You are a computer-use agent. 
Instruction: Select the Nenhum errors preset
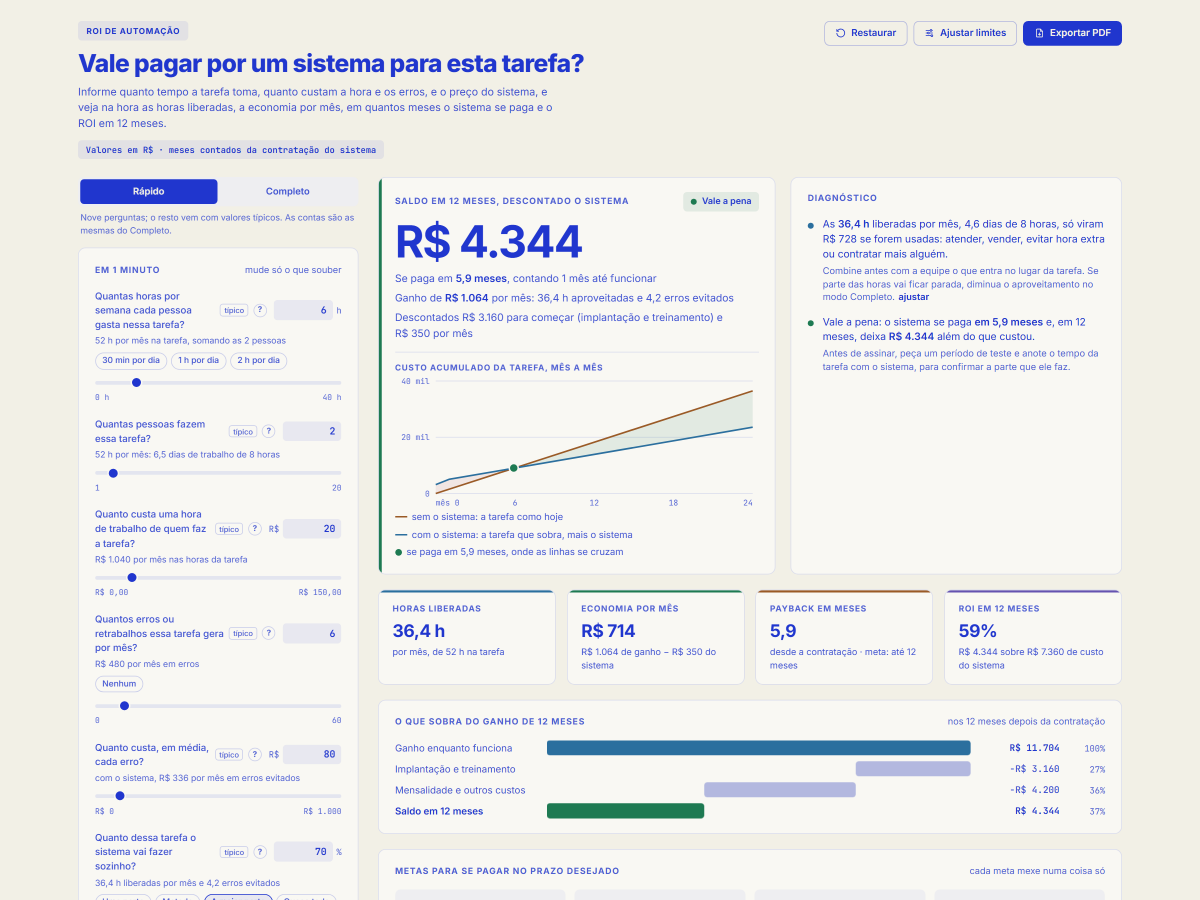119,684
